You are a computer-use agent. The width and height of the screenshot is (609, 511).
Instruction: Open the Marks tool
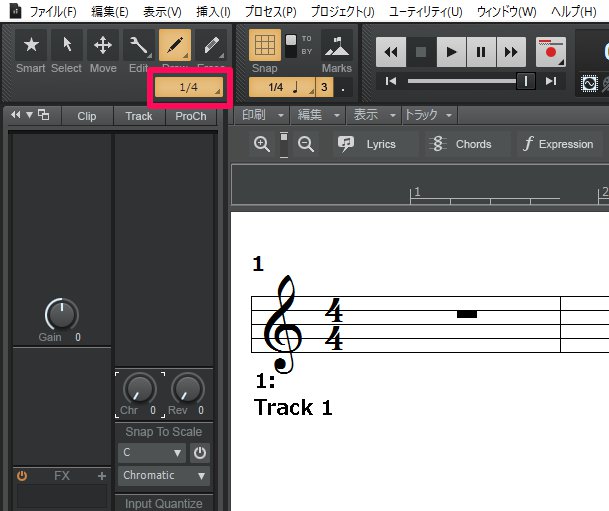(x=337, y=45)
